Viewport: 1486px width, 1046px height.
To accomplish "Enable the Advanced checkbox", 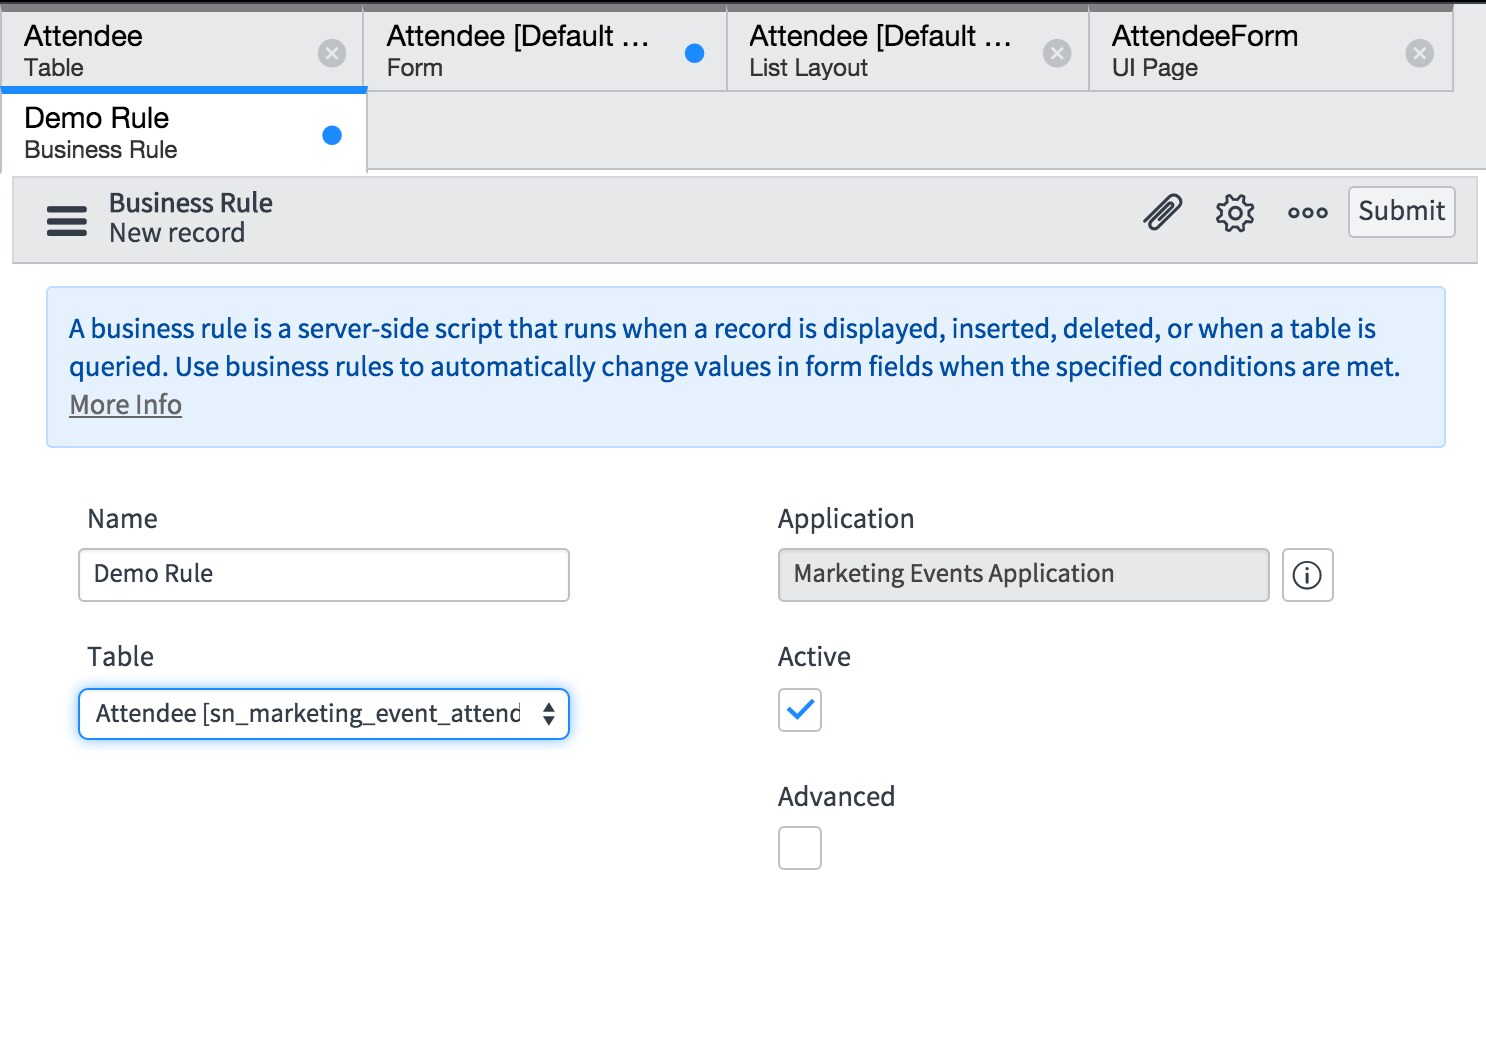I will 800,848.
